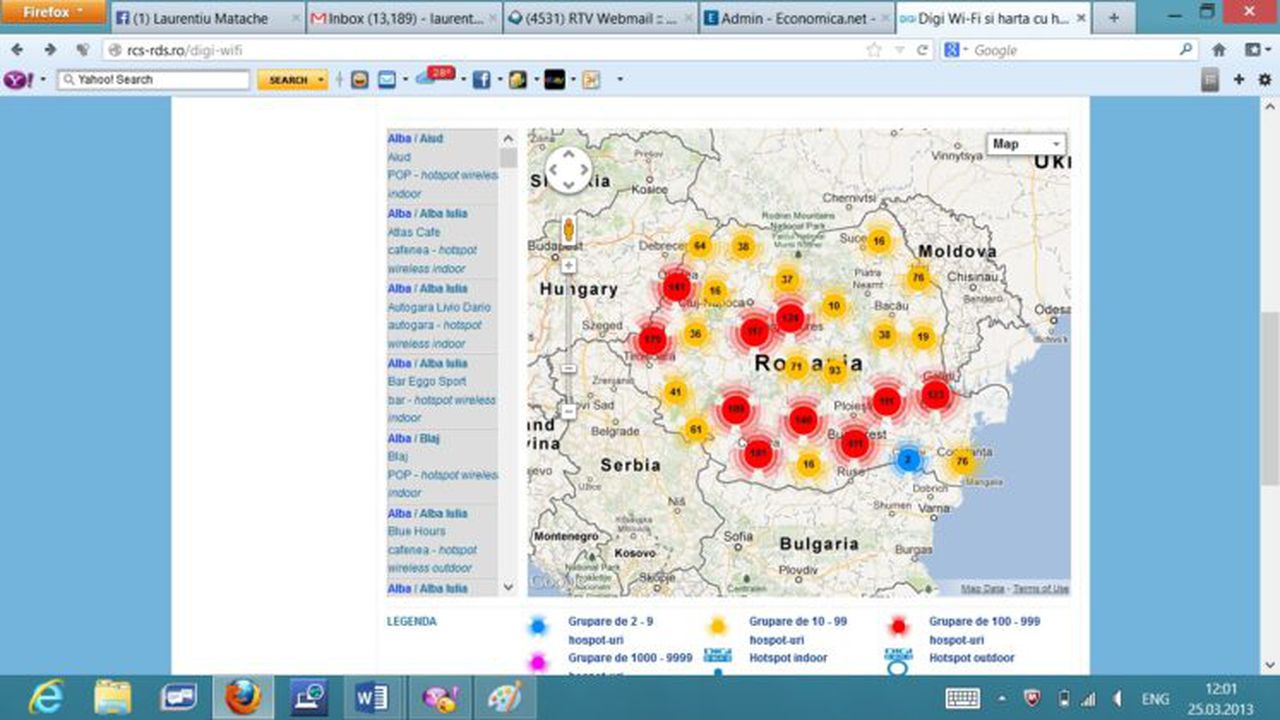Select the Street View pegman icon

[x=569, y=229]
